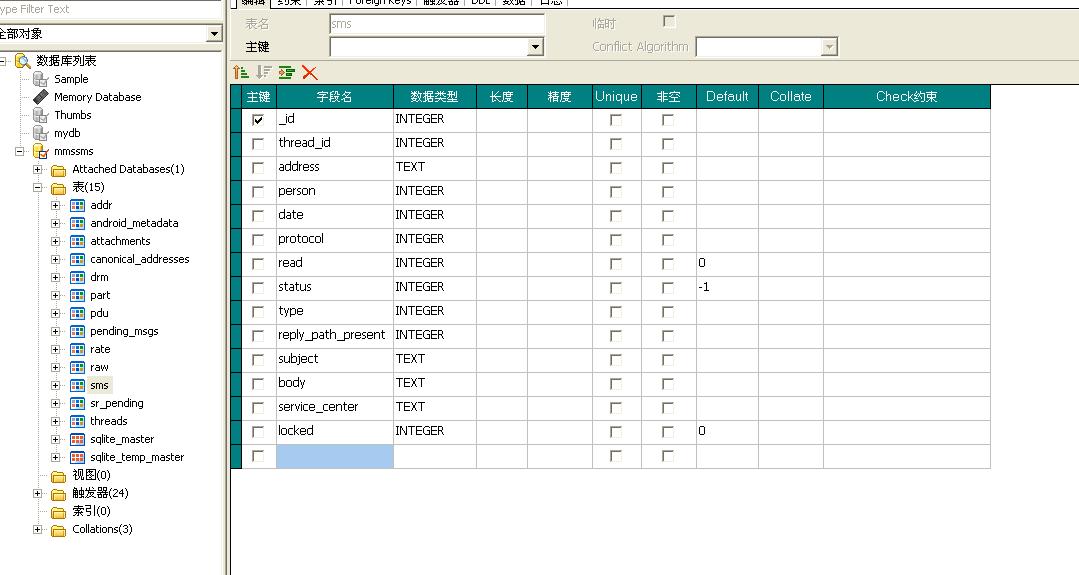
Task: Click the move field down icon
Action: 264,72
